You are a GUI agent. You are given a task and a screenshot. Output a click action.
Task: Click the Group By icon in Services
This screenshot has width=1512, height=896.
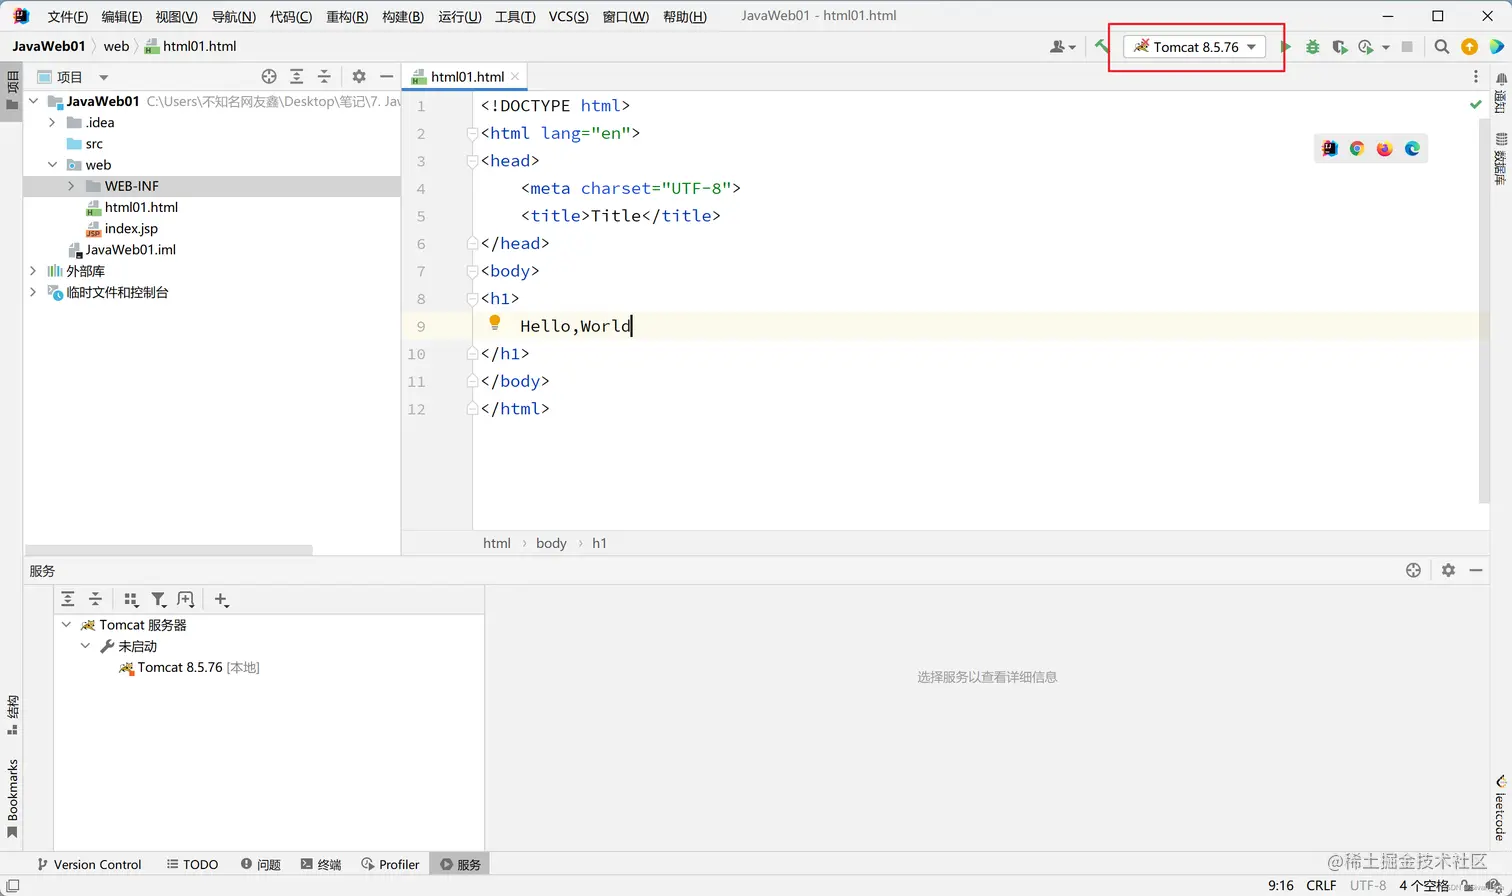point(131,599)
